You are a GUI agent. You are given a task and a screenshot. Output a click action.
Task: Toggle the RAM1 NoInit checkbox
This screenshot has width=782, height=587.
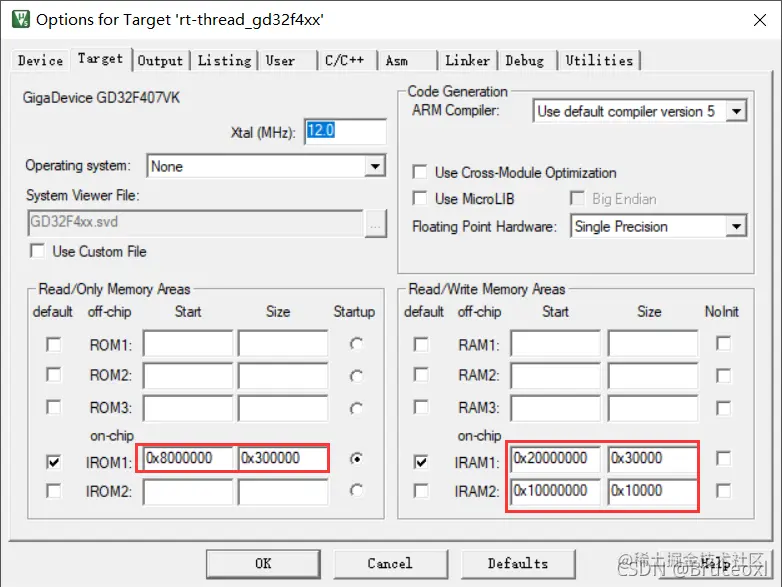(723, 343)
